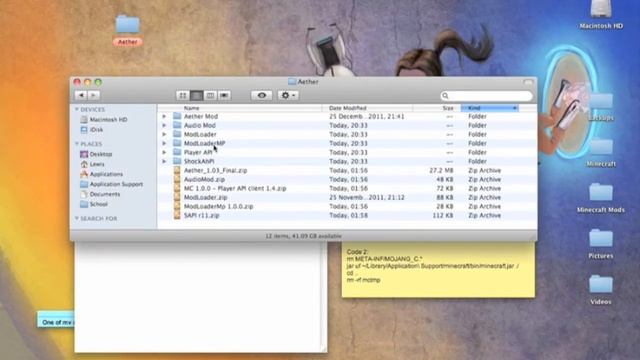Select Aether_1.03_Final.zip archive icon
Screen dimensions: 640x360
point(177,170)
